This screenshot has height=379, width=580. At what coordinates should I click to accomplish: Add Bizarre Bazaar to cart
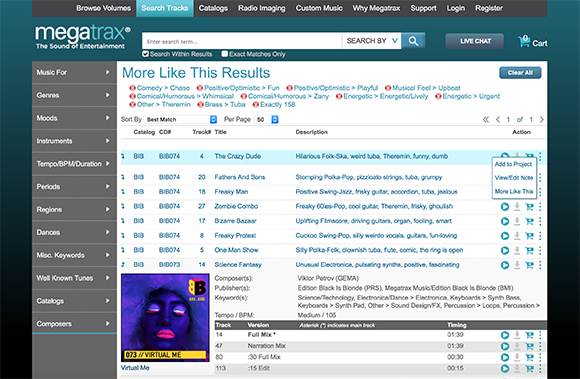(x=529, y=221)
